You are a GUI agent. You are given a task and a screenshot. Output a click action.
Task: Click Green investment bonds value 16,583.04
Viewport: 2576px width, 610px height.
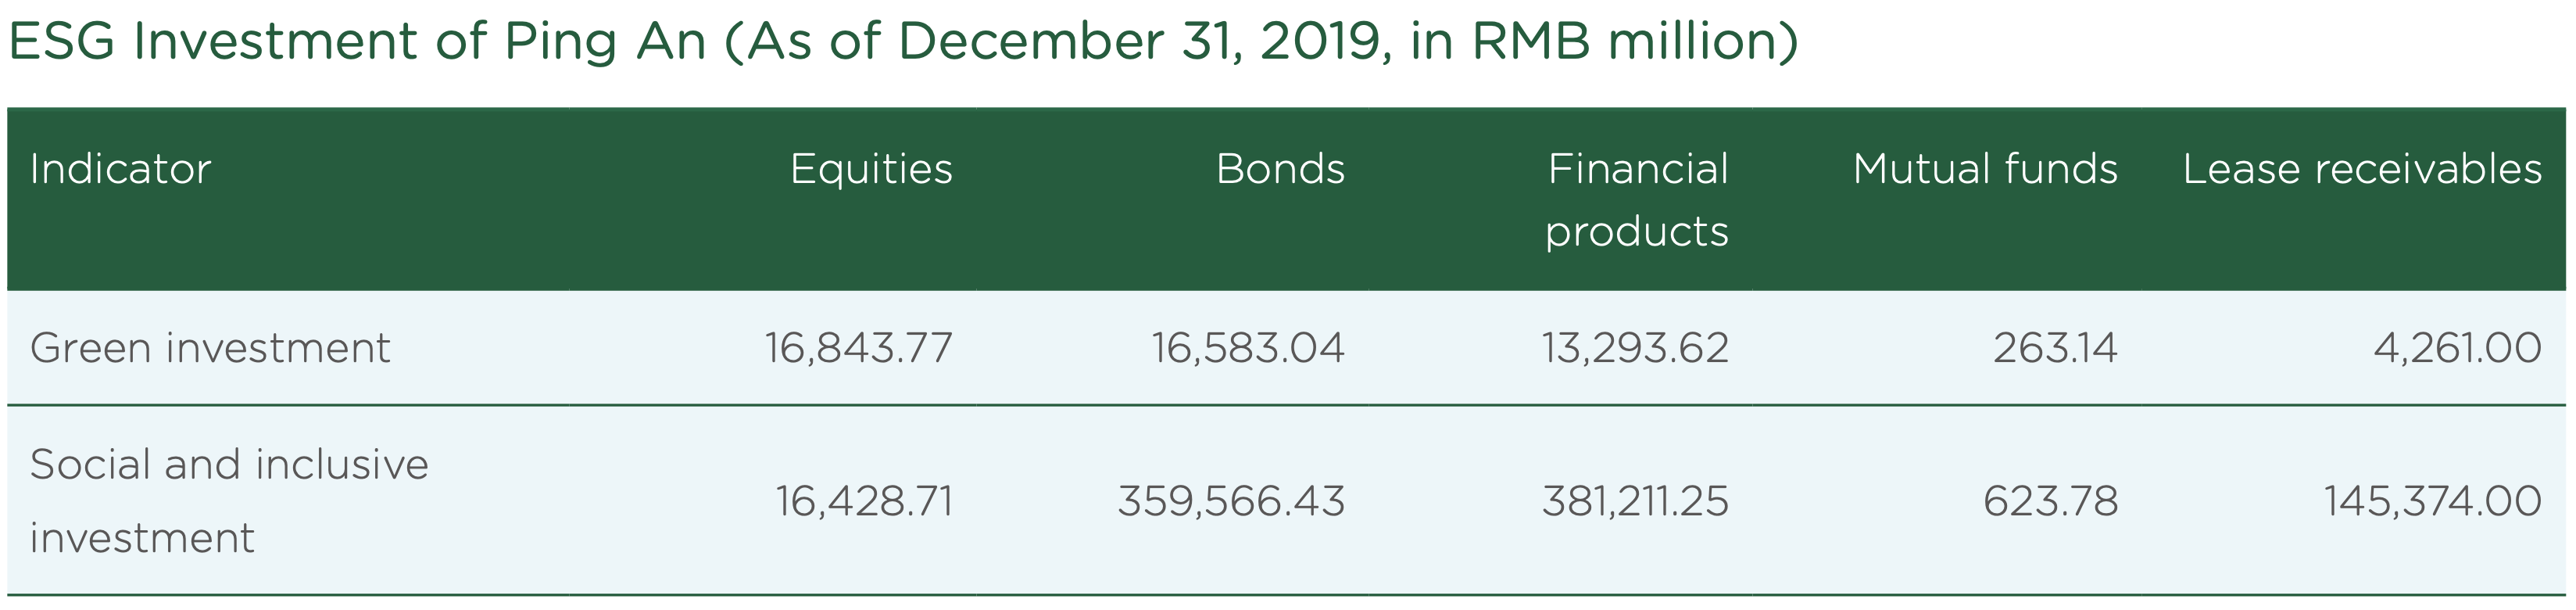click(1248, 348)
